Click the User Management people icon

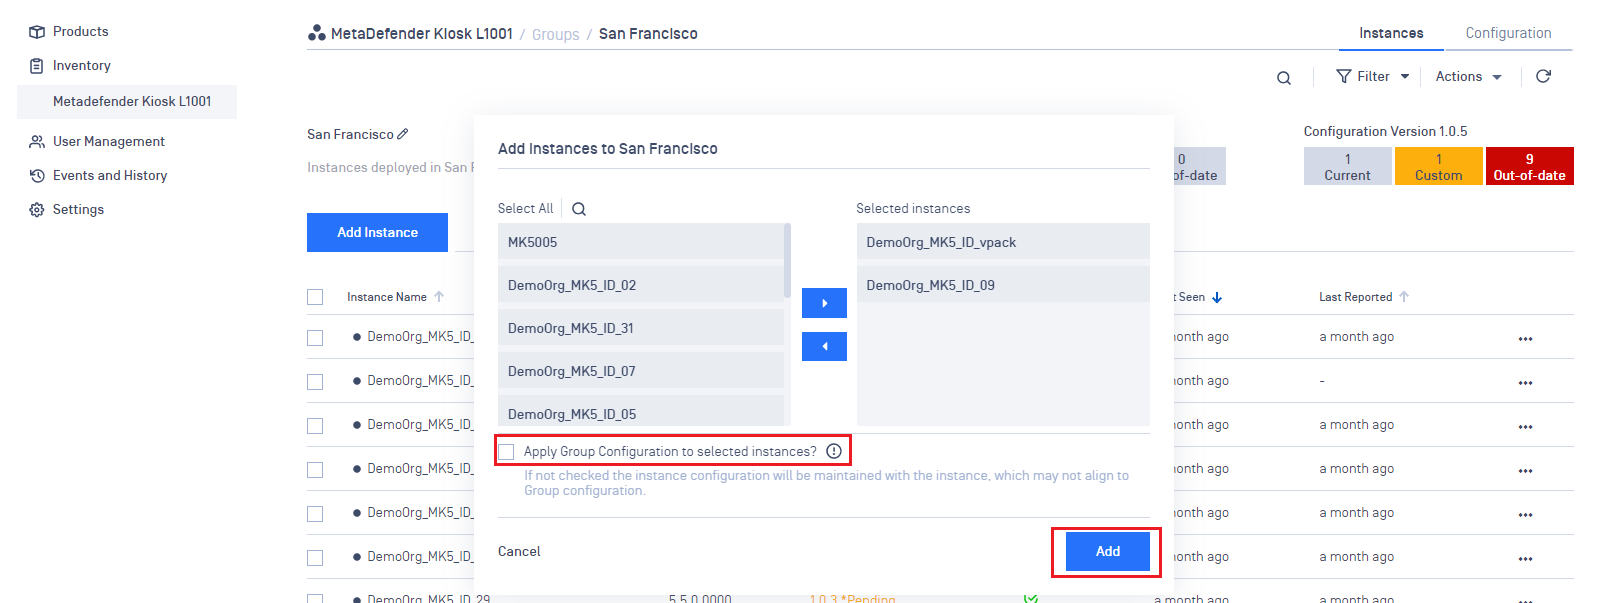pyautogui.click(x=37, y=142)
